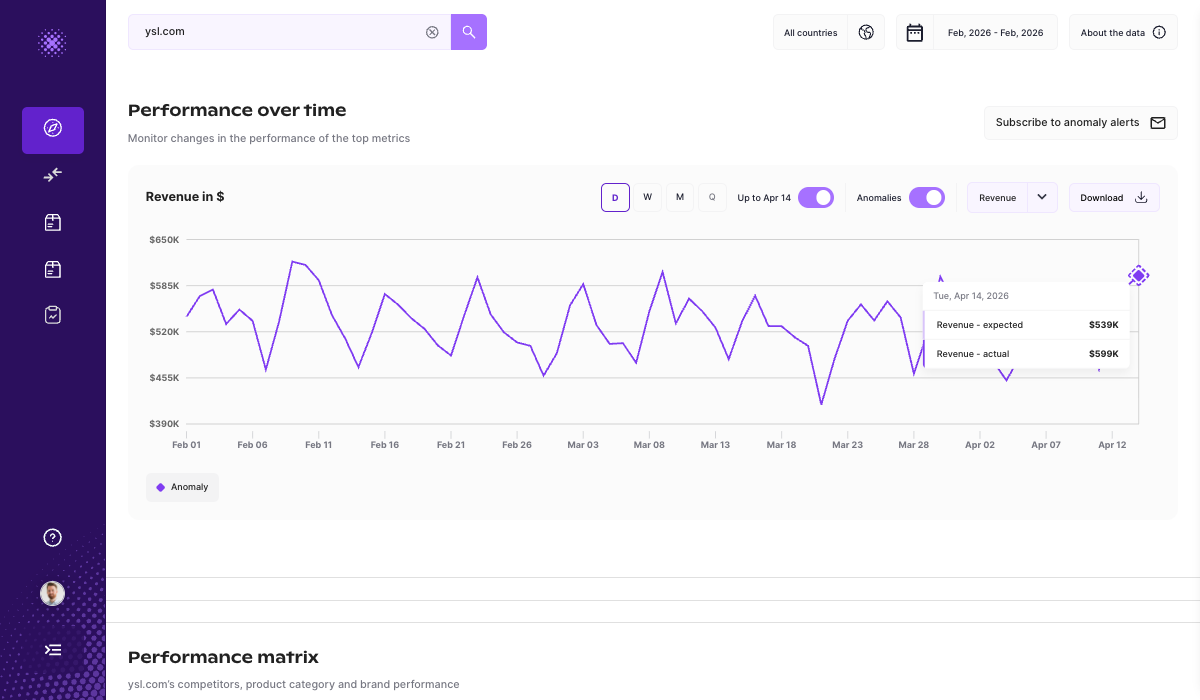This screenshot has width=1200, height=700.
Task: Switch to the M monthly view tab
Action: pyautogui.click(x=680, y=197)
